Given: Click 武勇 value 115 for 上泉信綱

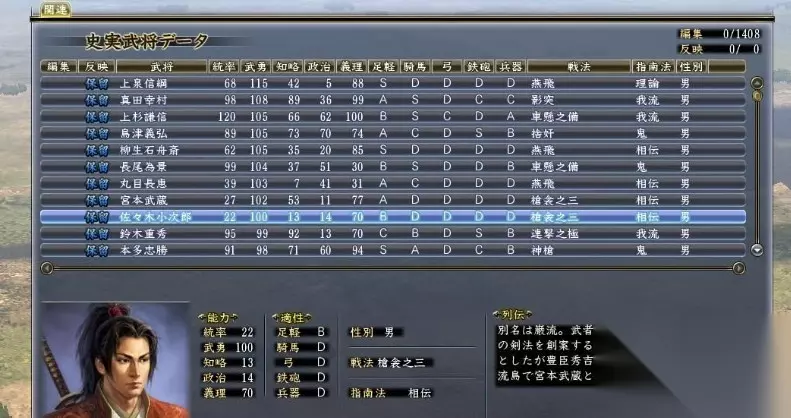Looking at the screenshot, I should pyautogui.click(x=259, y=83).
